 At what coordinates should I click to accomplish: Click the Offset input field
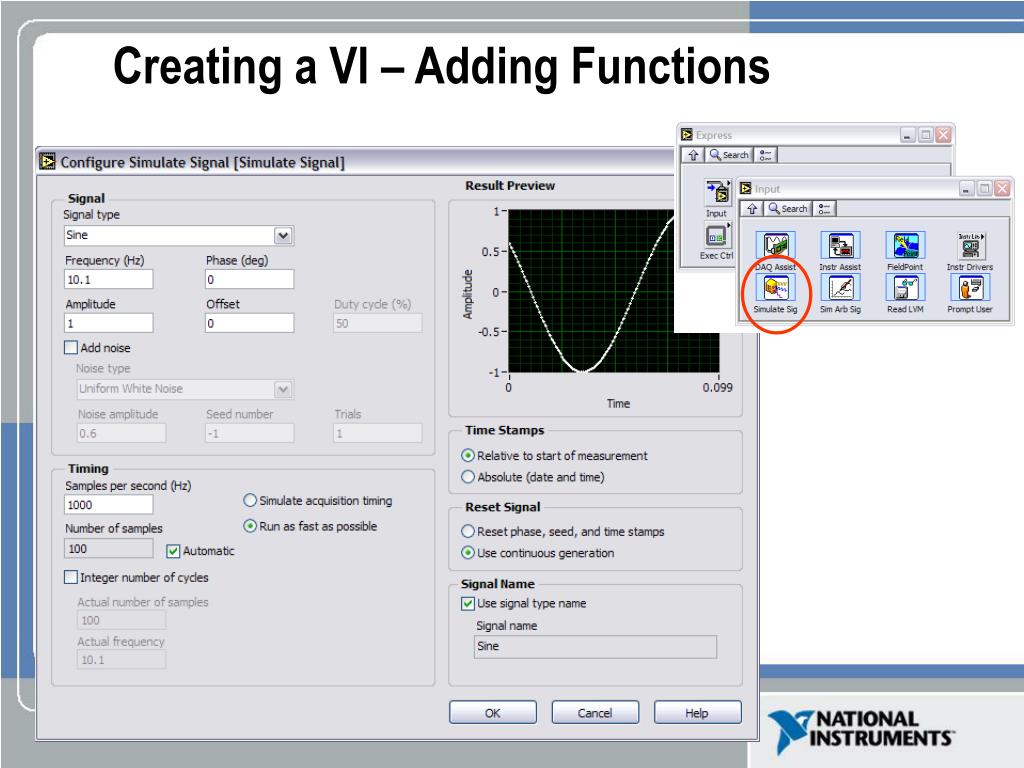(x=249, y=323)
